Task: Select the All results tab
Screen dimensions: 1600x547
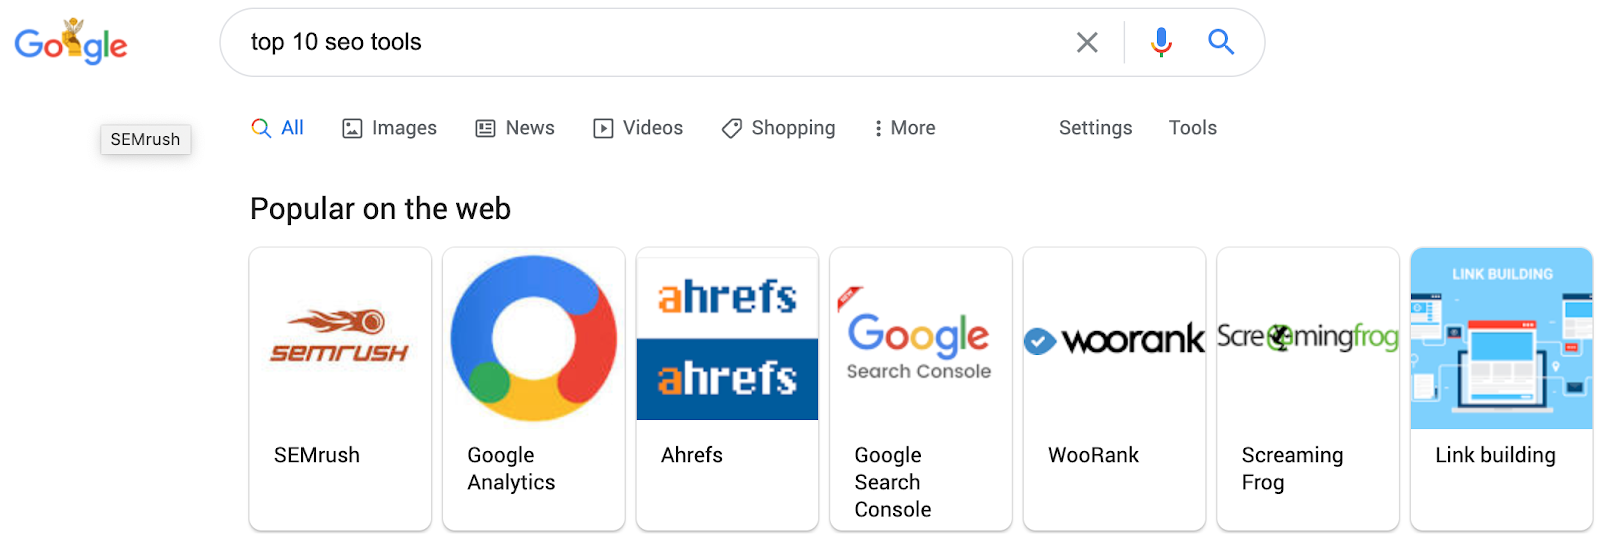Action: (x=277, y=128)
